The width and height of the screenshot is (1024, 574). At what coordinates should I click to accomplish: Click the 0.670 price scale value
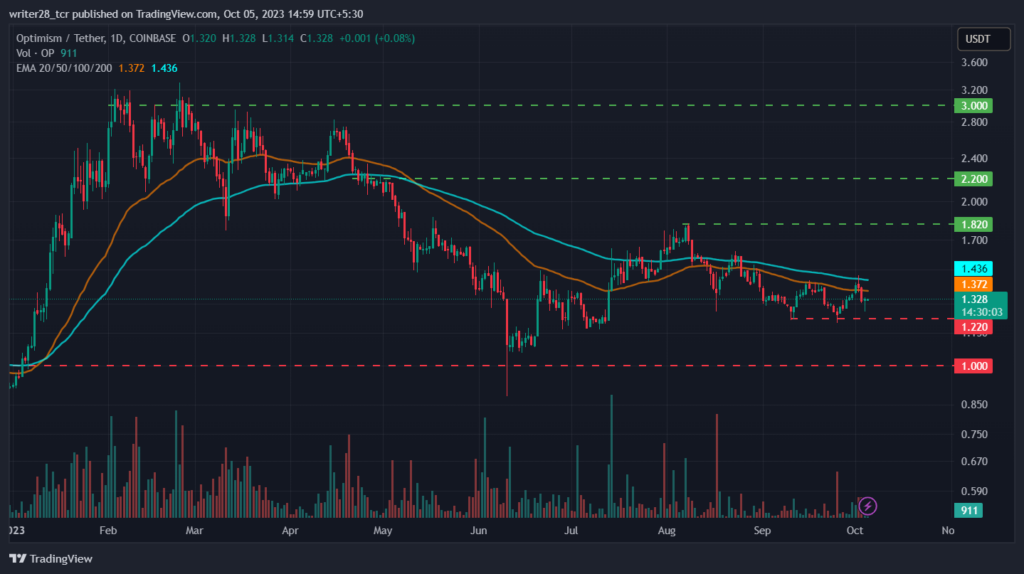tap(974, 461)
